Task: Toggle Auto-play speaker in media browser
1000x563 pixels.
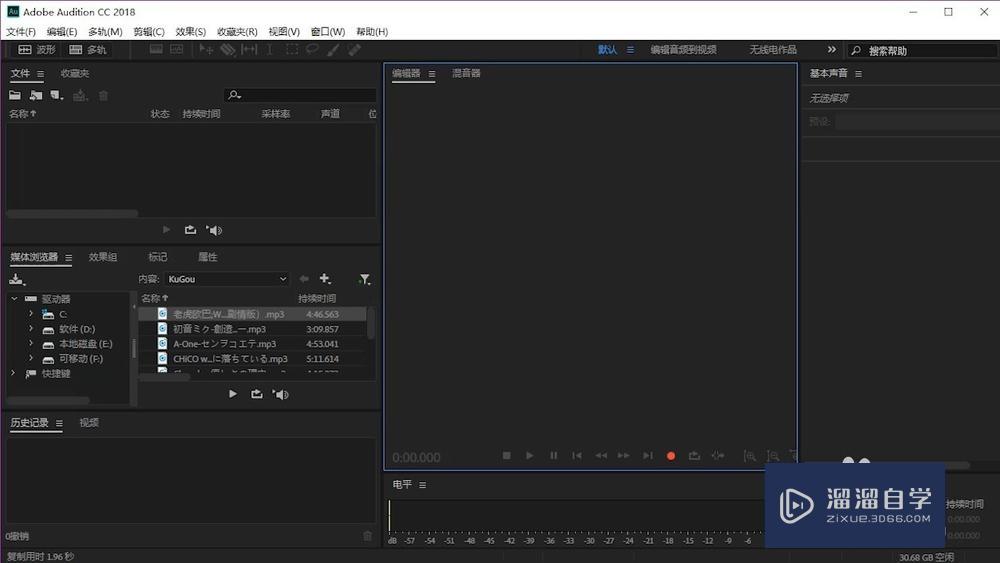Action: 281,394
